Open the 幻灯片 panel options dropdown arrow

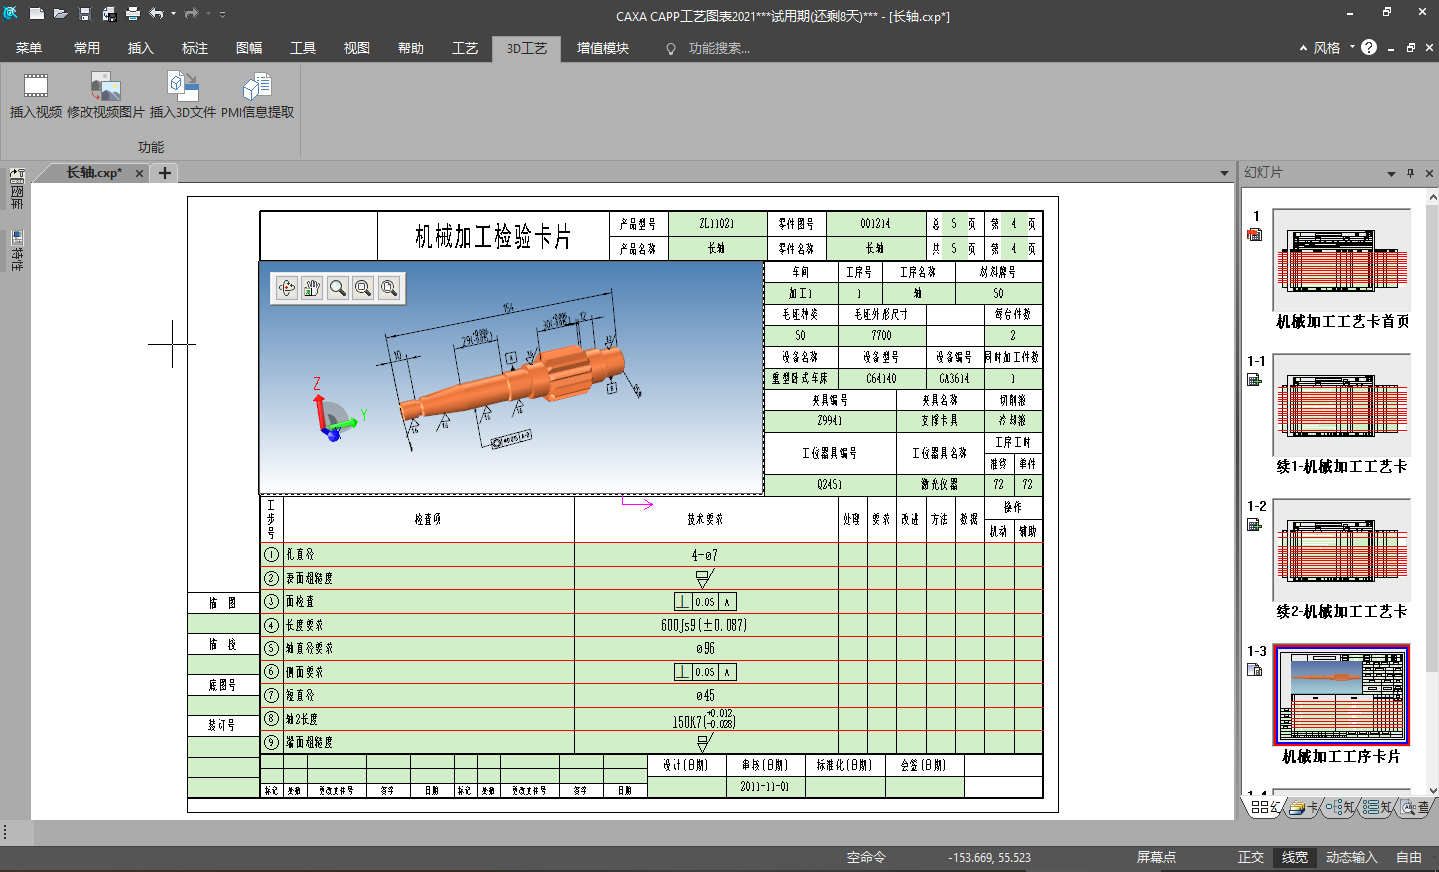pyautogui.click(x=1390, y=174)
